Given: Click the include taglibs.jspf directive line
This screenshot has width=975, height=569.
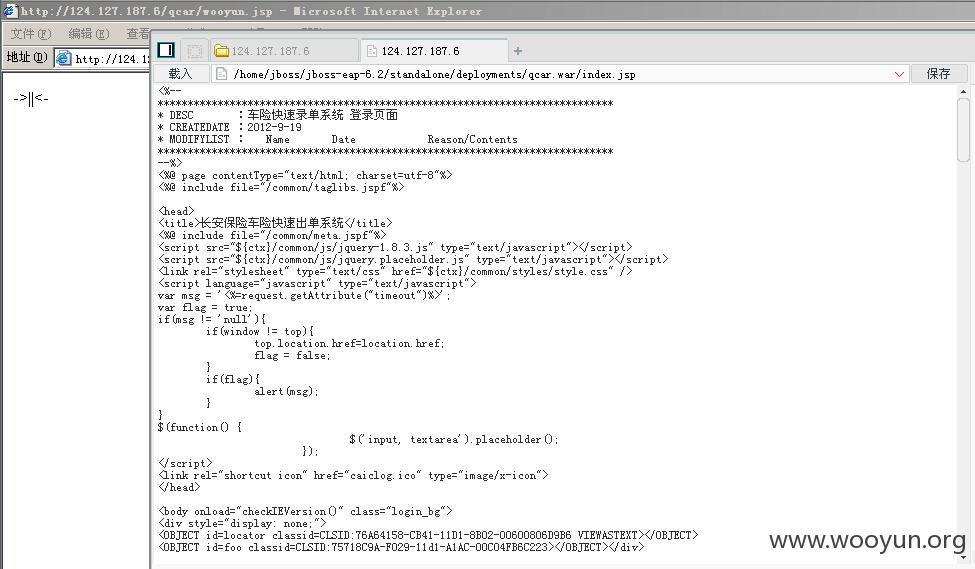Looking at the screenshot, I should [281, 187].
